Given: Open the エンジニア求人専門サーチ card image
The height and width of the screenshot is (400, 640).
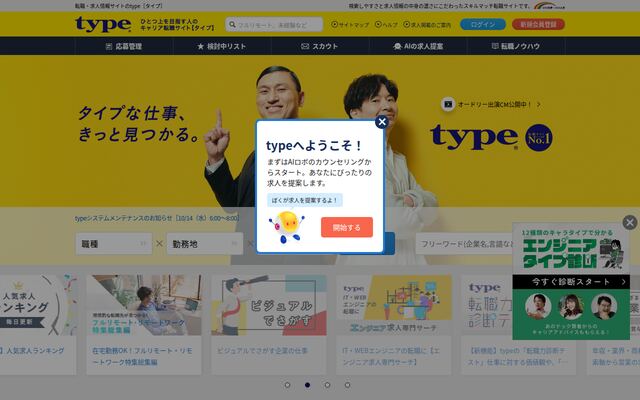Looking at the screenshot, I should [394, 305].
